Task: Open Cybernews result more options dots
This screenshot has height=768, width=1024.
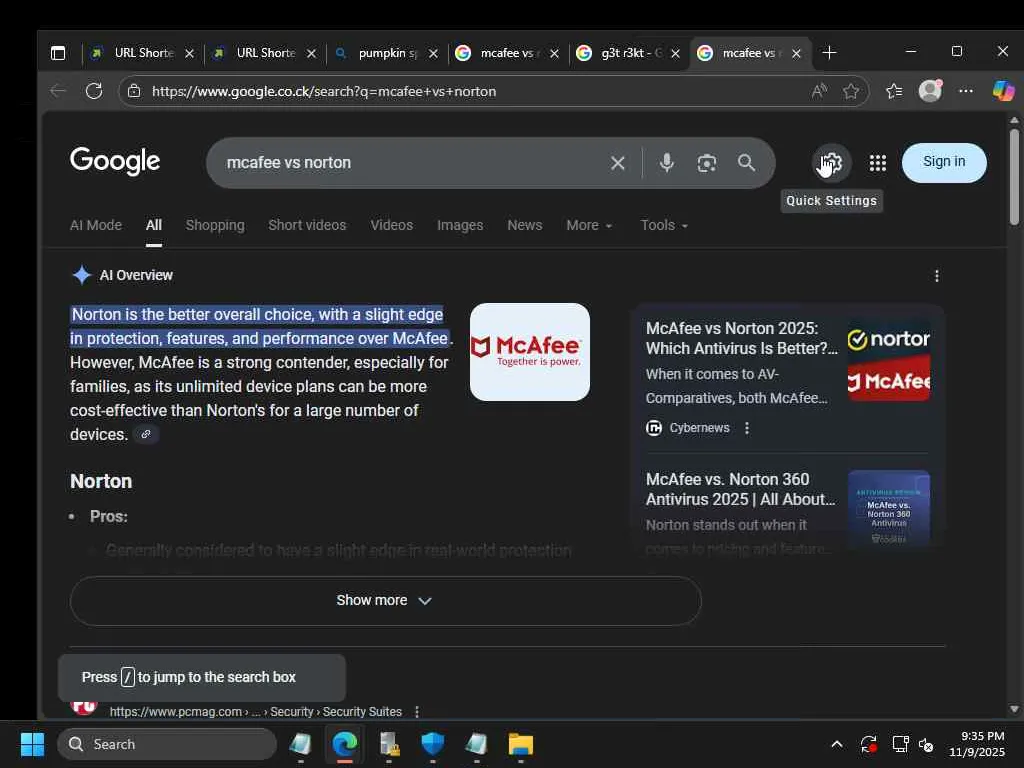Action: tap(746, 428)
